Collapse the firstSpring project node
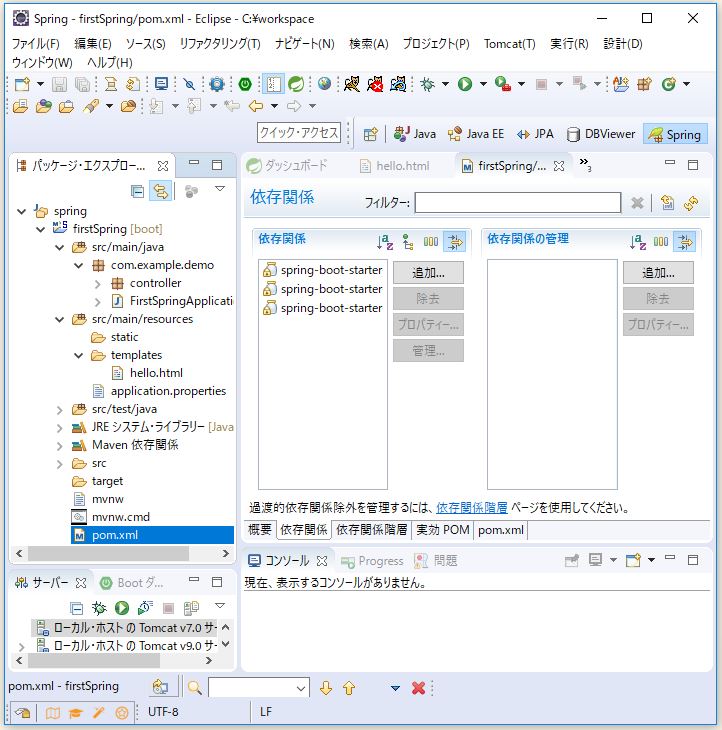Viewport: 722px width, 730px height. point(40,229)
